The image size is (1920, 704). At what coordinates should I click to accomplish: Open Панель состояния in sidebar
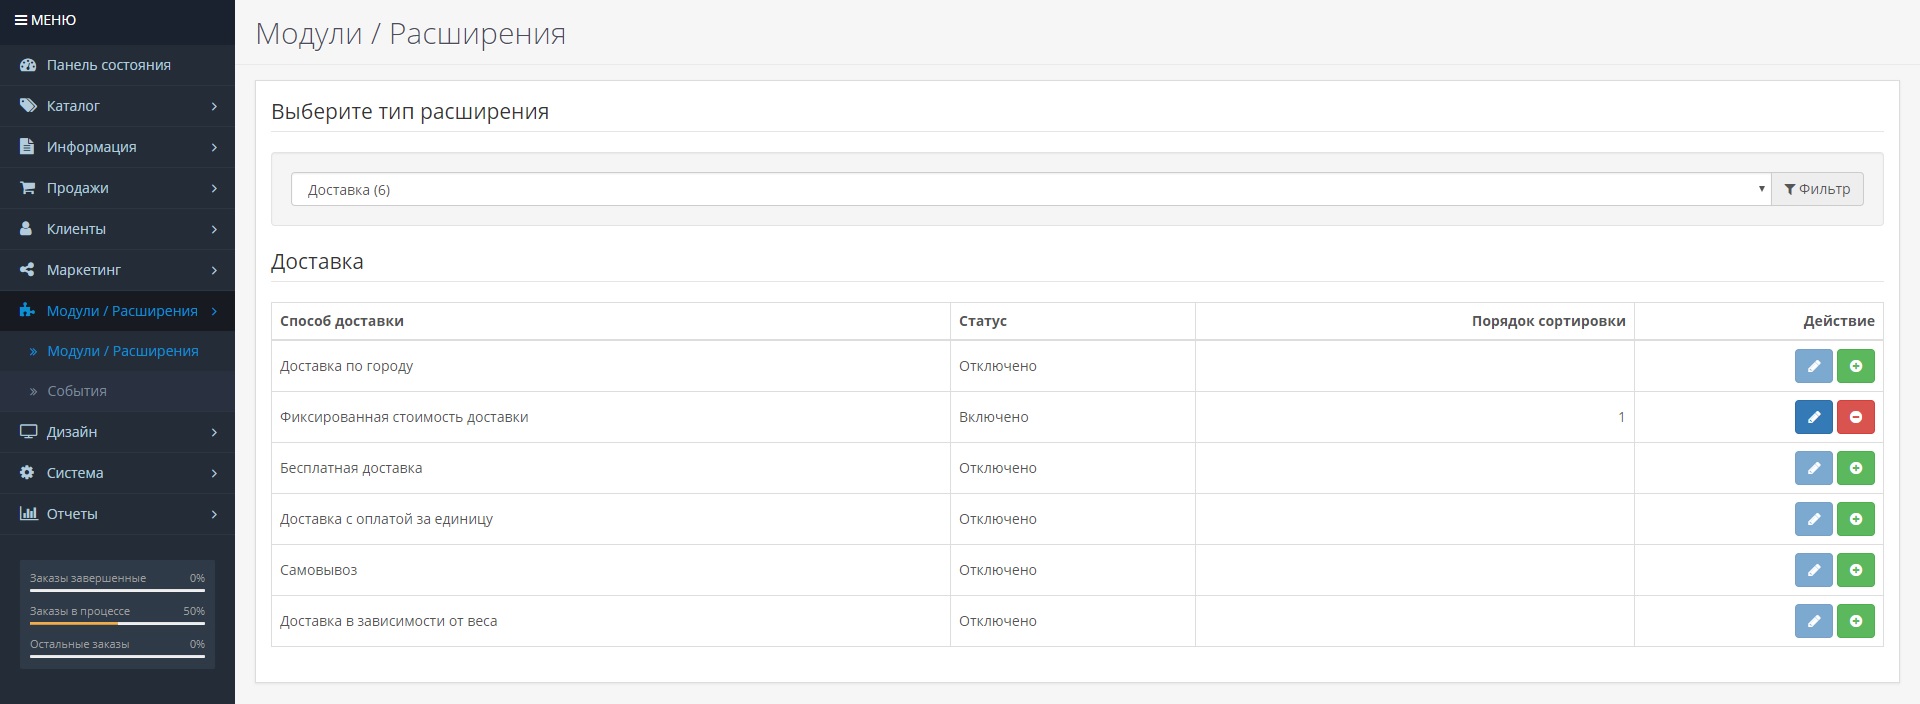(x=108, y=65)
